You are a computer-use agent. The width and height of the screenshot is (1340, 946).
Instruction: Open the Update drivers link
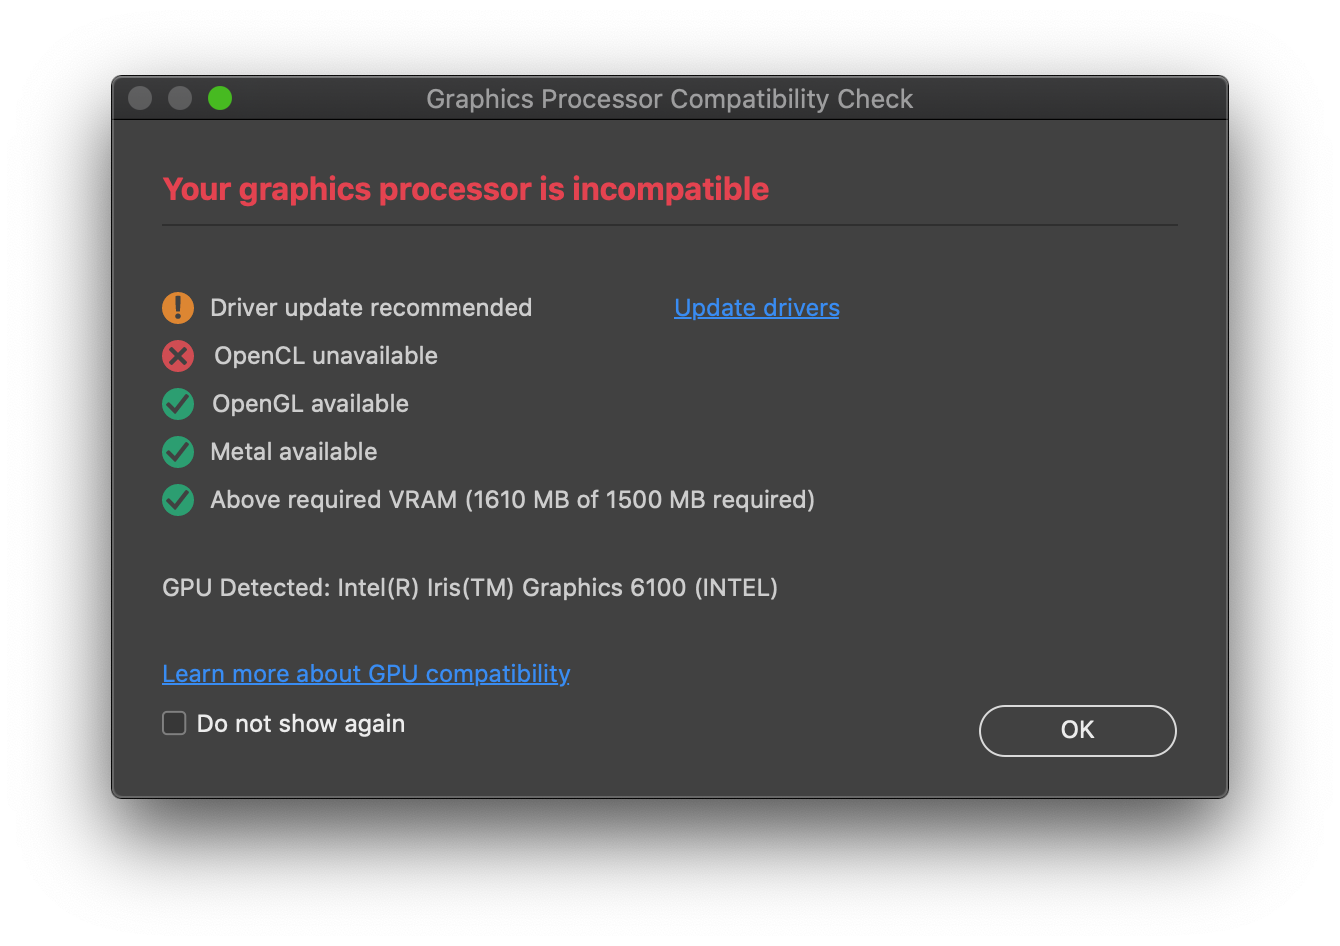click(756, 307)
